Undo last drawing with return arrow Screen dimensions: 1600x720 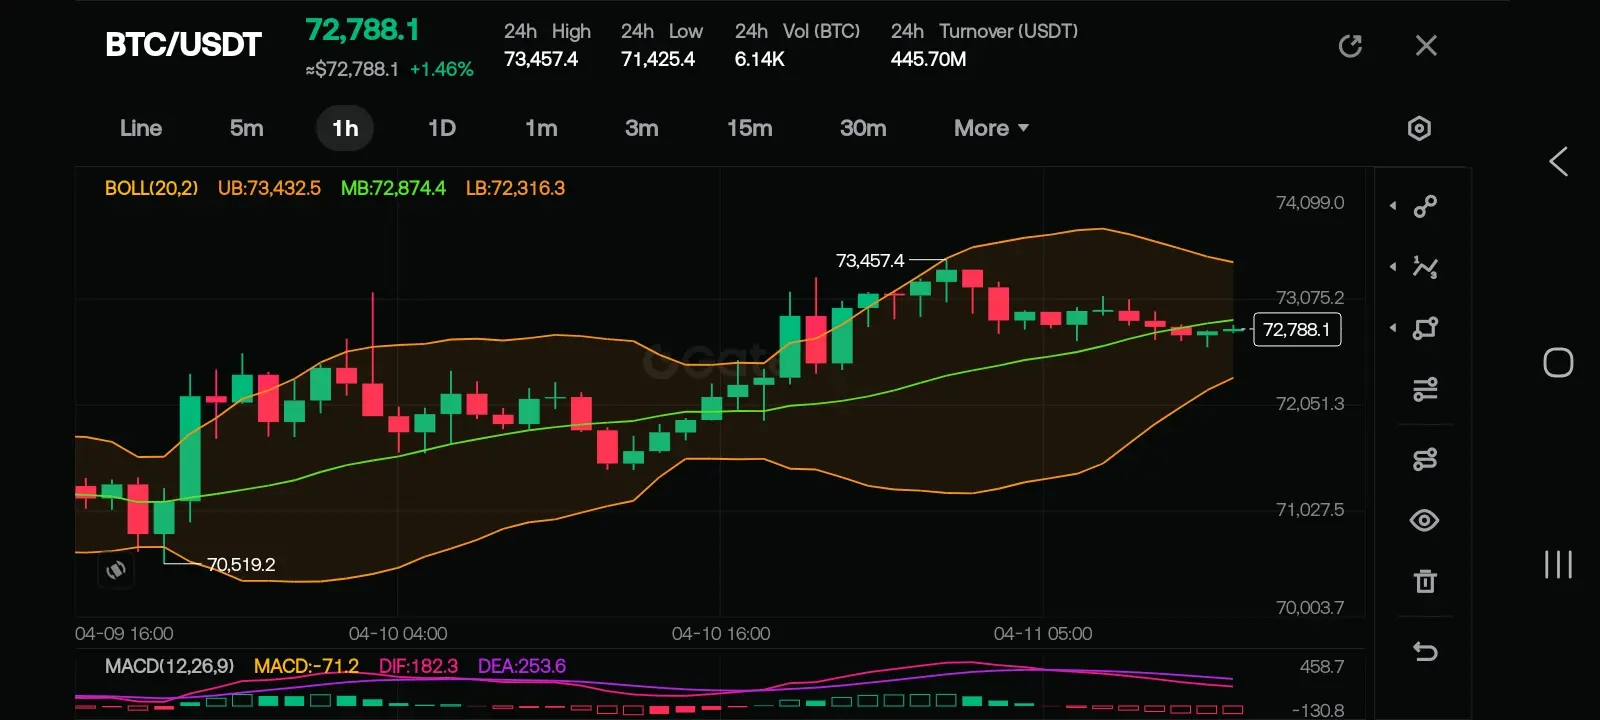click(1425, 652)
